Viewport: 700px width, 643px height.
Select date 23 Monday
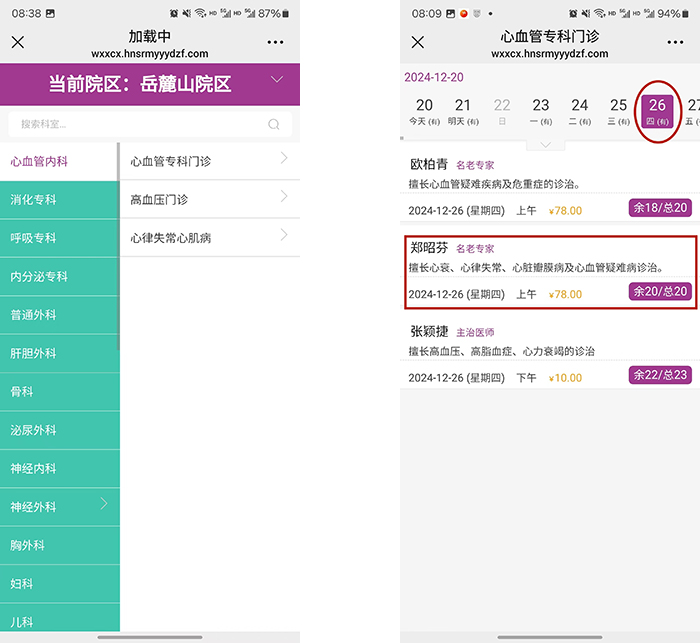coord(541,110)
